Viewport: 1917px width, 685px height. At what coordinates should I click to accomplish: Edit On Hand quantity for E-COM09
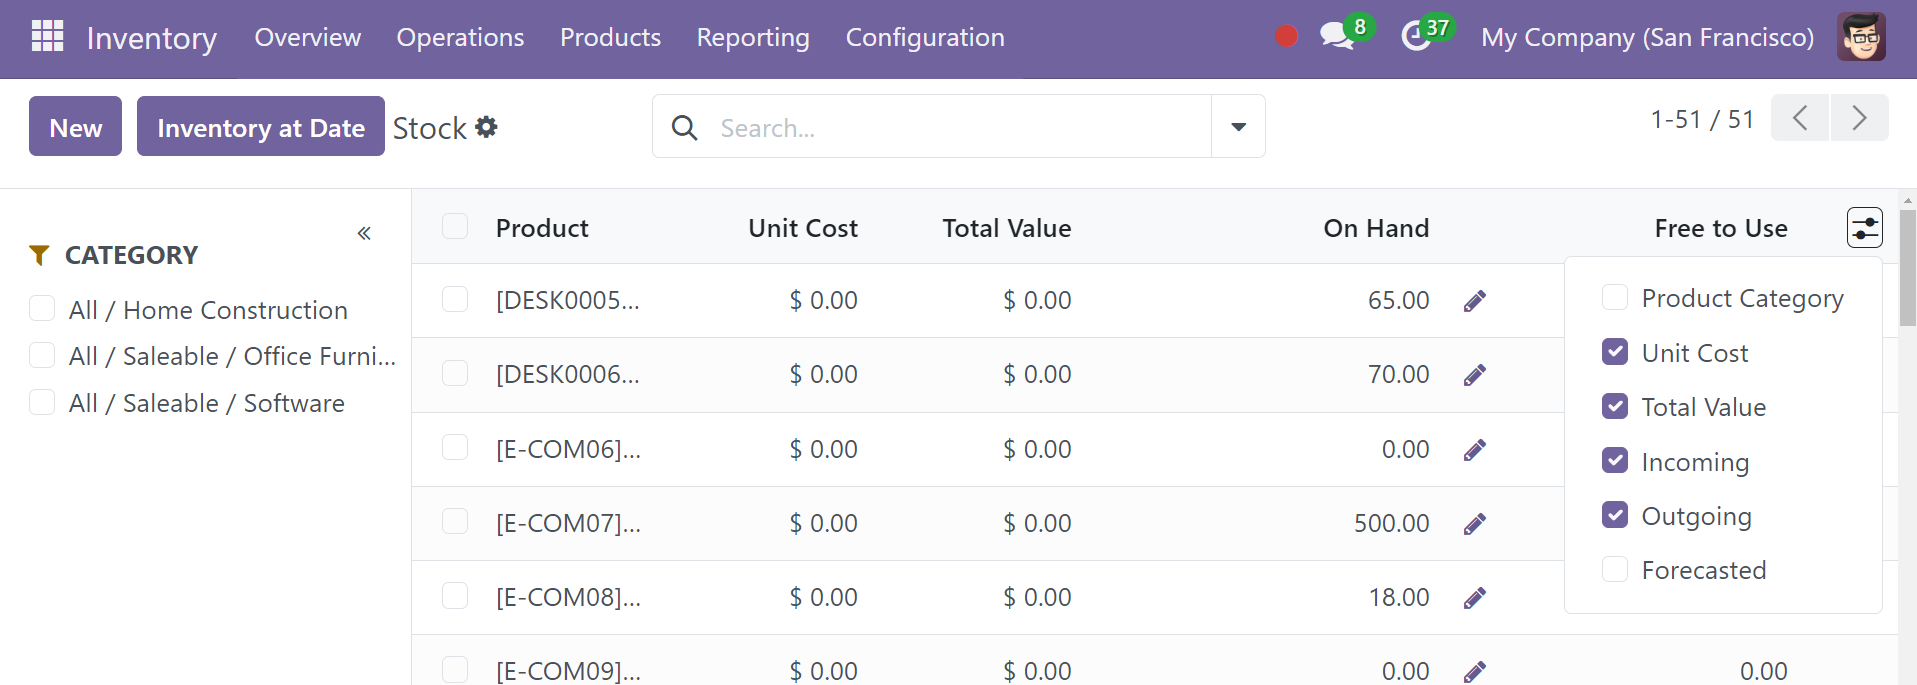point(1475,671)
